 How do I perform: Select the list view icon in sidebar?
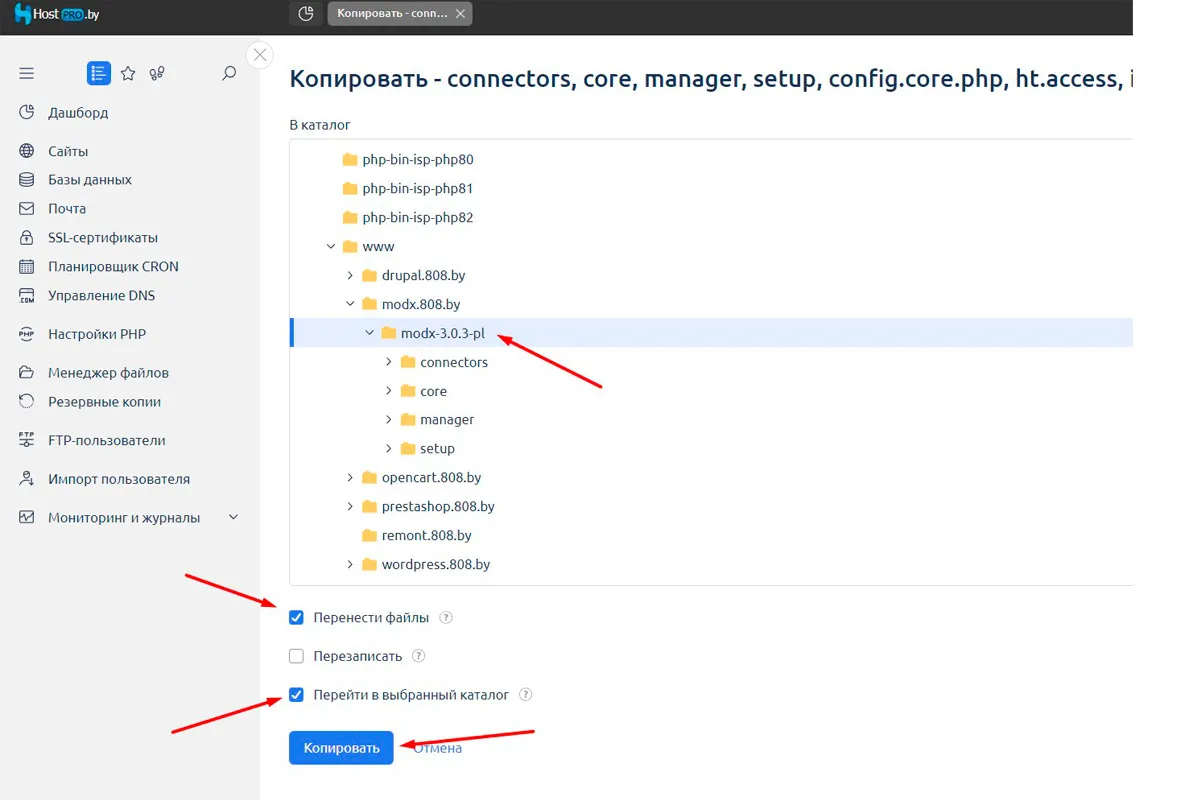(x=98, y=73)
